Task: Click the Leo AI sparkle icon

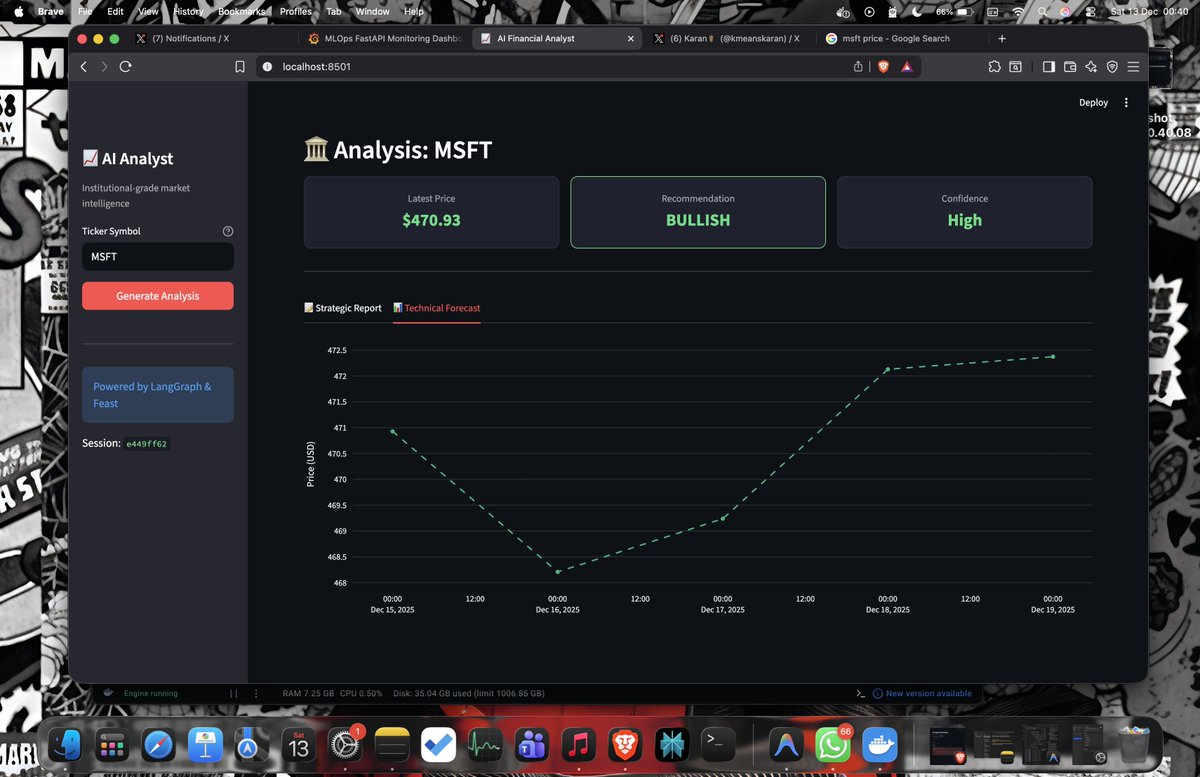Action: pos(1090,67)
